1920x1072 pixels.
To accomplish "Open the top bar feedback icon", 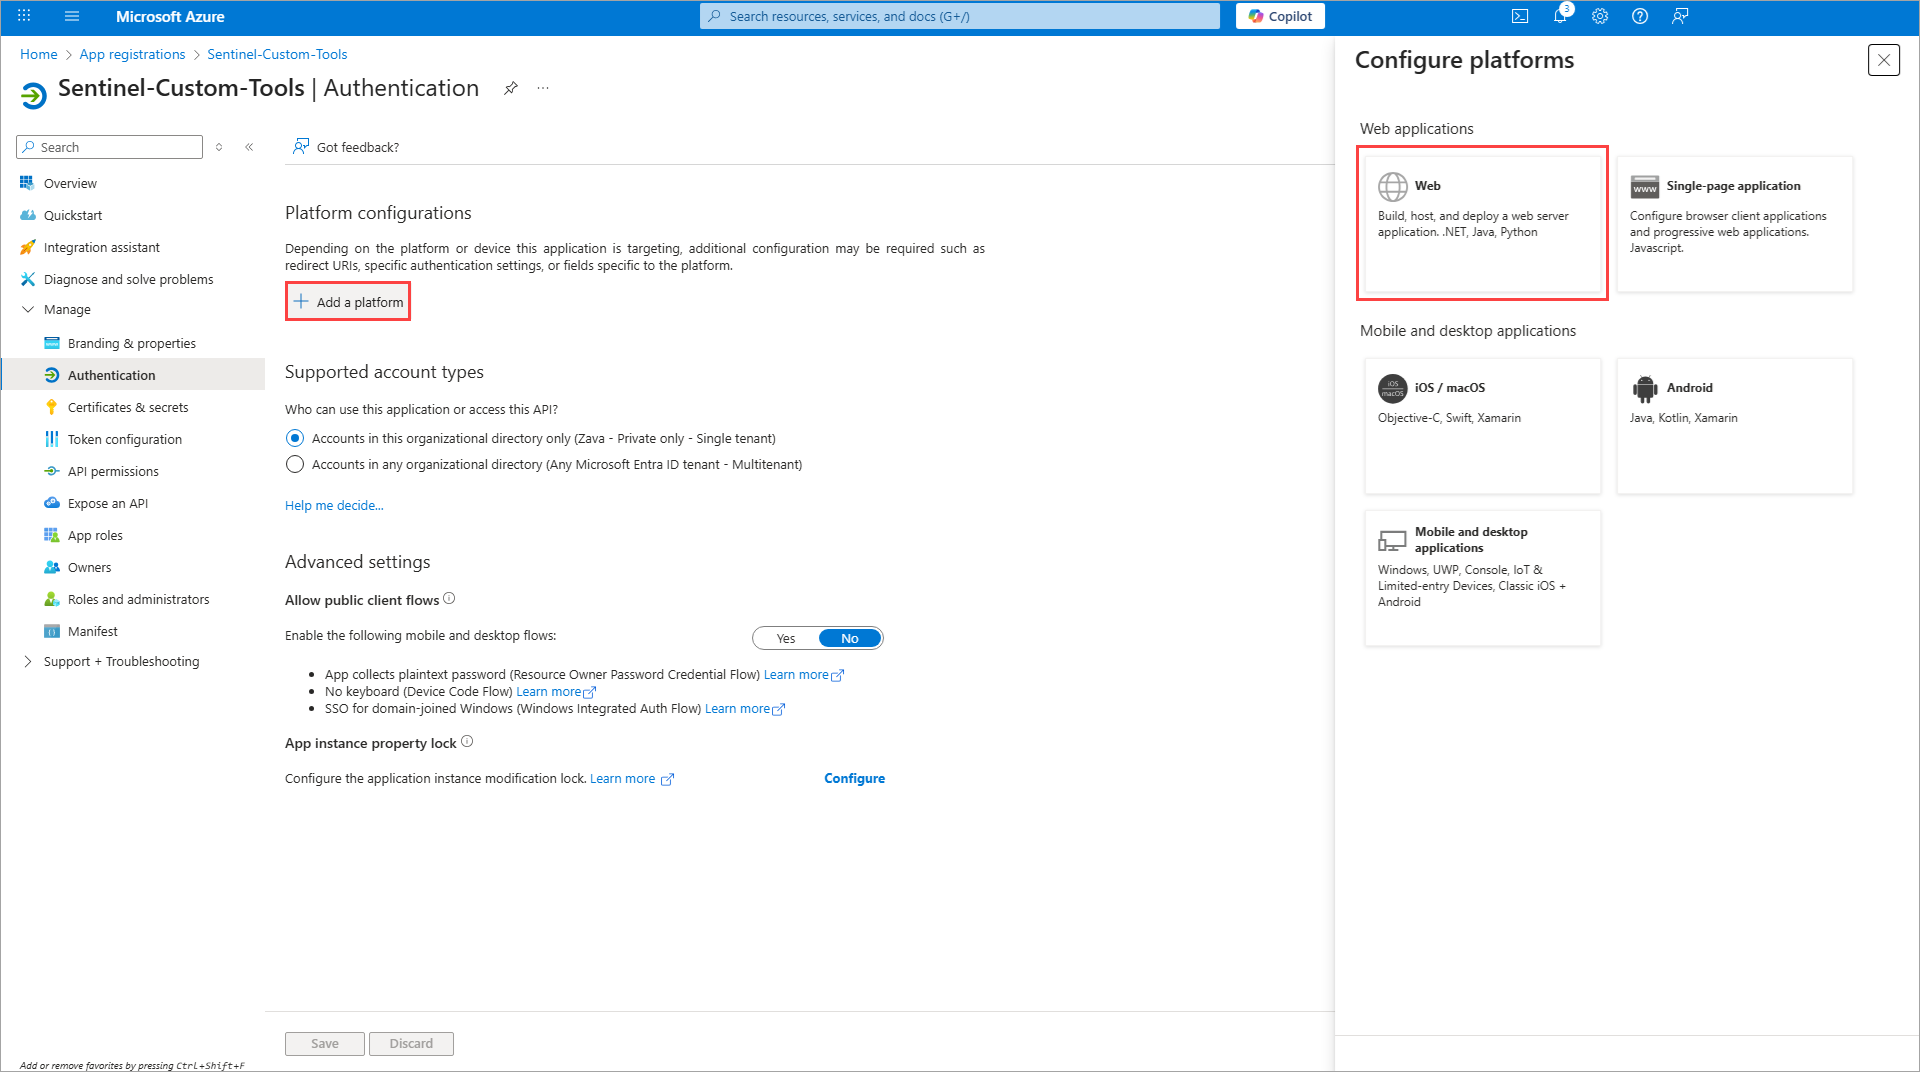I will (1680, 16).
